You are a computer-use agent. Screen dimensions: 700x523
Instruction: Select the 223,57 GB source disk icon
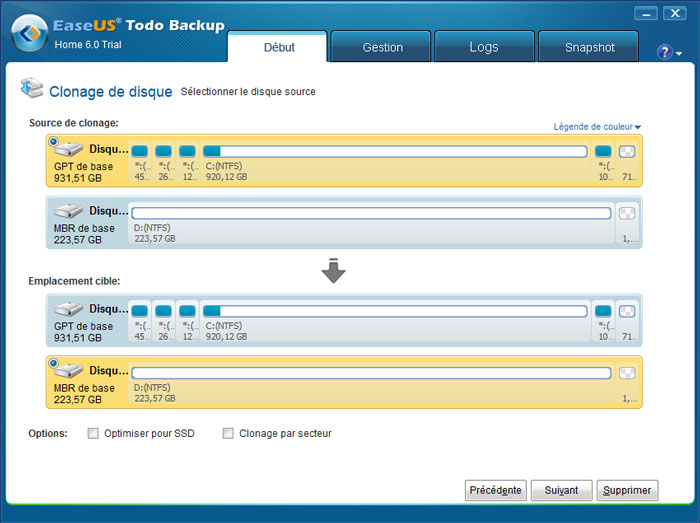[68, 211]
